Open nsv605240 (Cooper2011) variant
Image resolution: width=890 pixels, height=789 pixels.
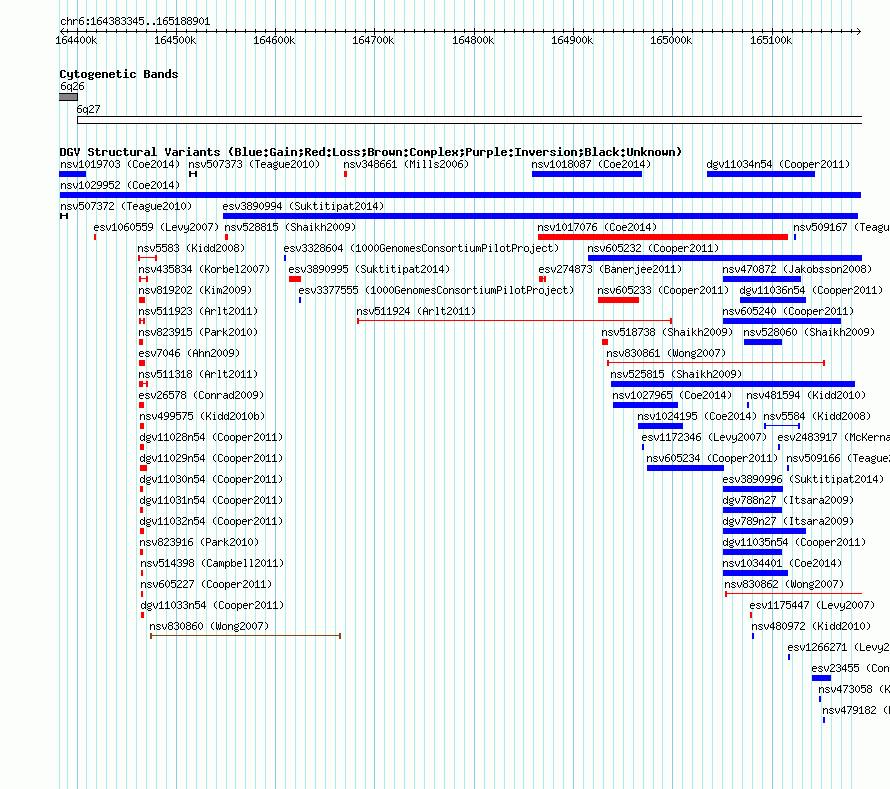point(788,311)
